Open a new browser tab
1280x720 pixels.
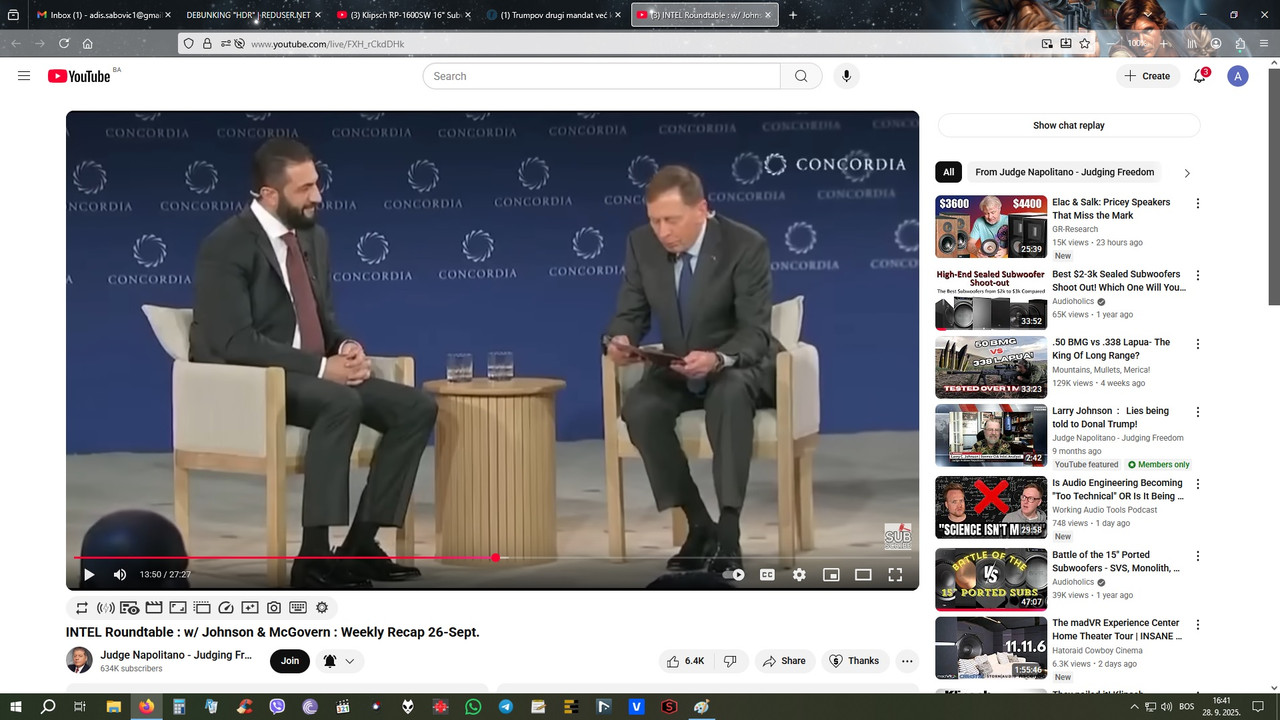point(793,15)
